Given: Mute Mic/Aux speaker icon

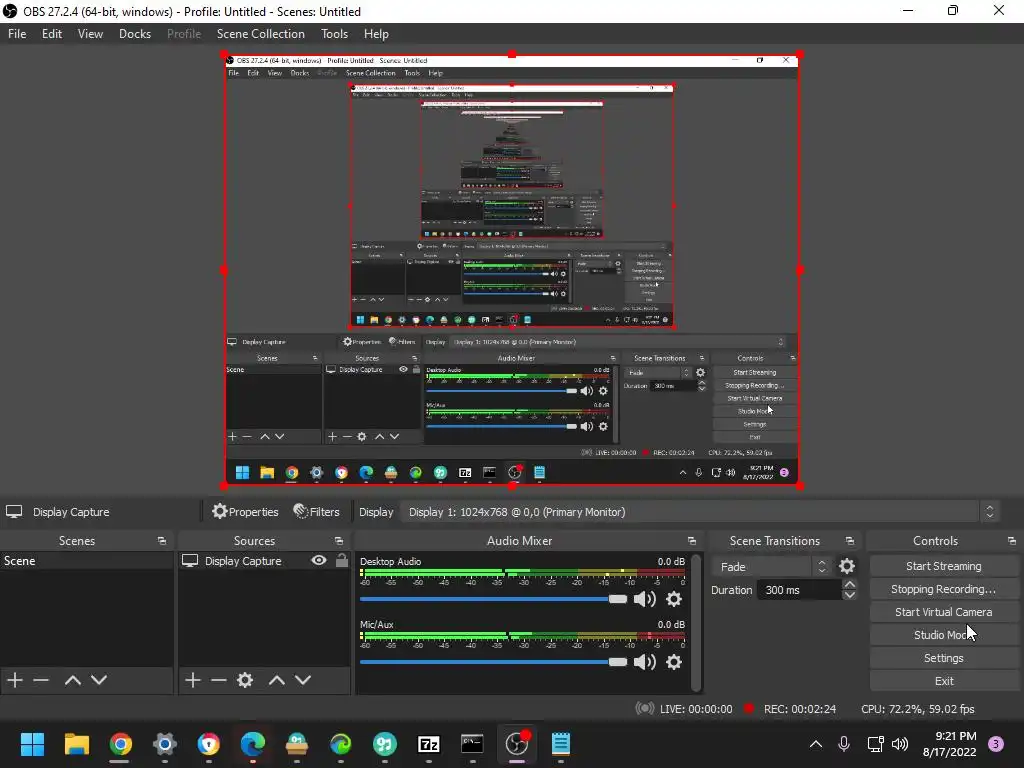Looking at the screenshot, I should pyautogui.click(x=645, y=662).
